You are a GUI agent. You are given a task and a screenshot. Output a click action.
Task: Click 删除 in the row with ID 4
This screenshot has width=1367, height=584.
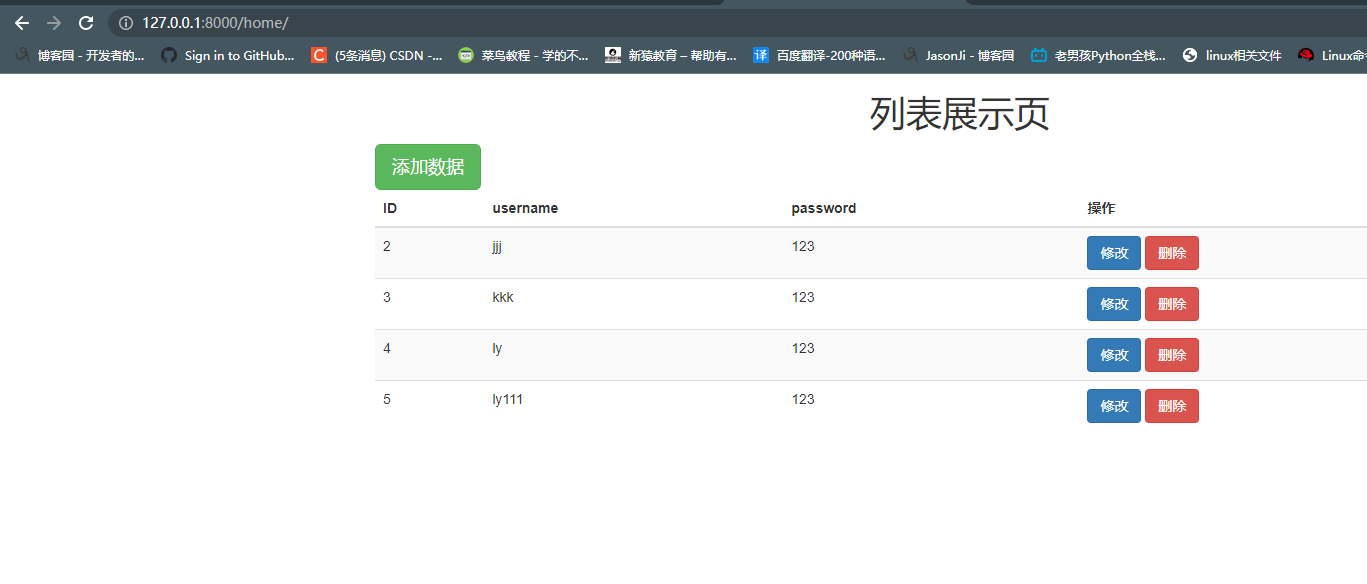tap(1172, 355)
